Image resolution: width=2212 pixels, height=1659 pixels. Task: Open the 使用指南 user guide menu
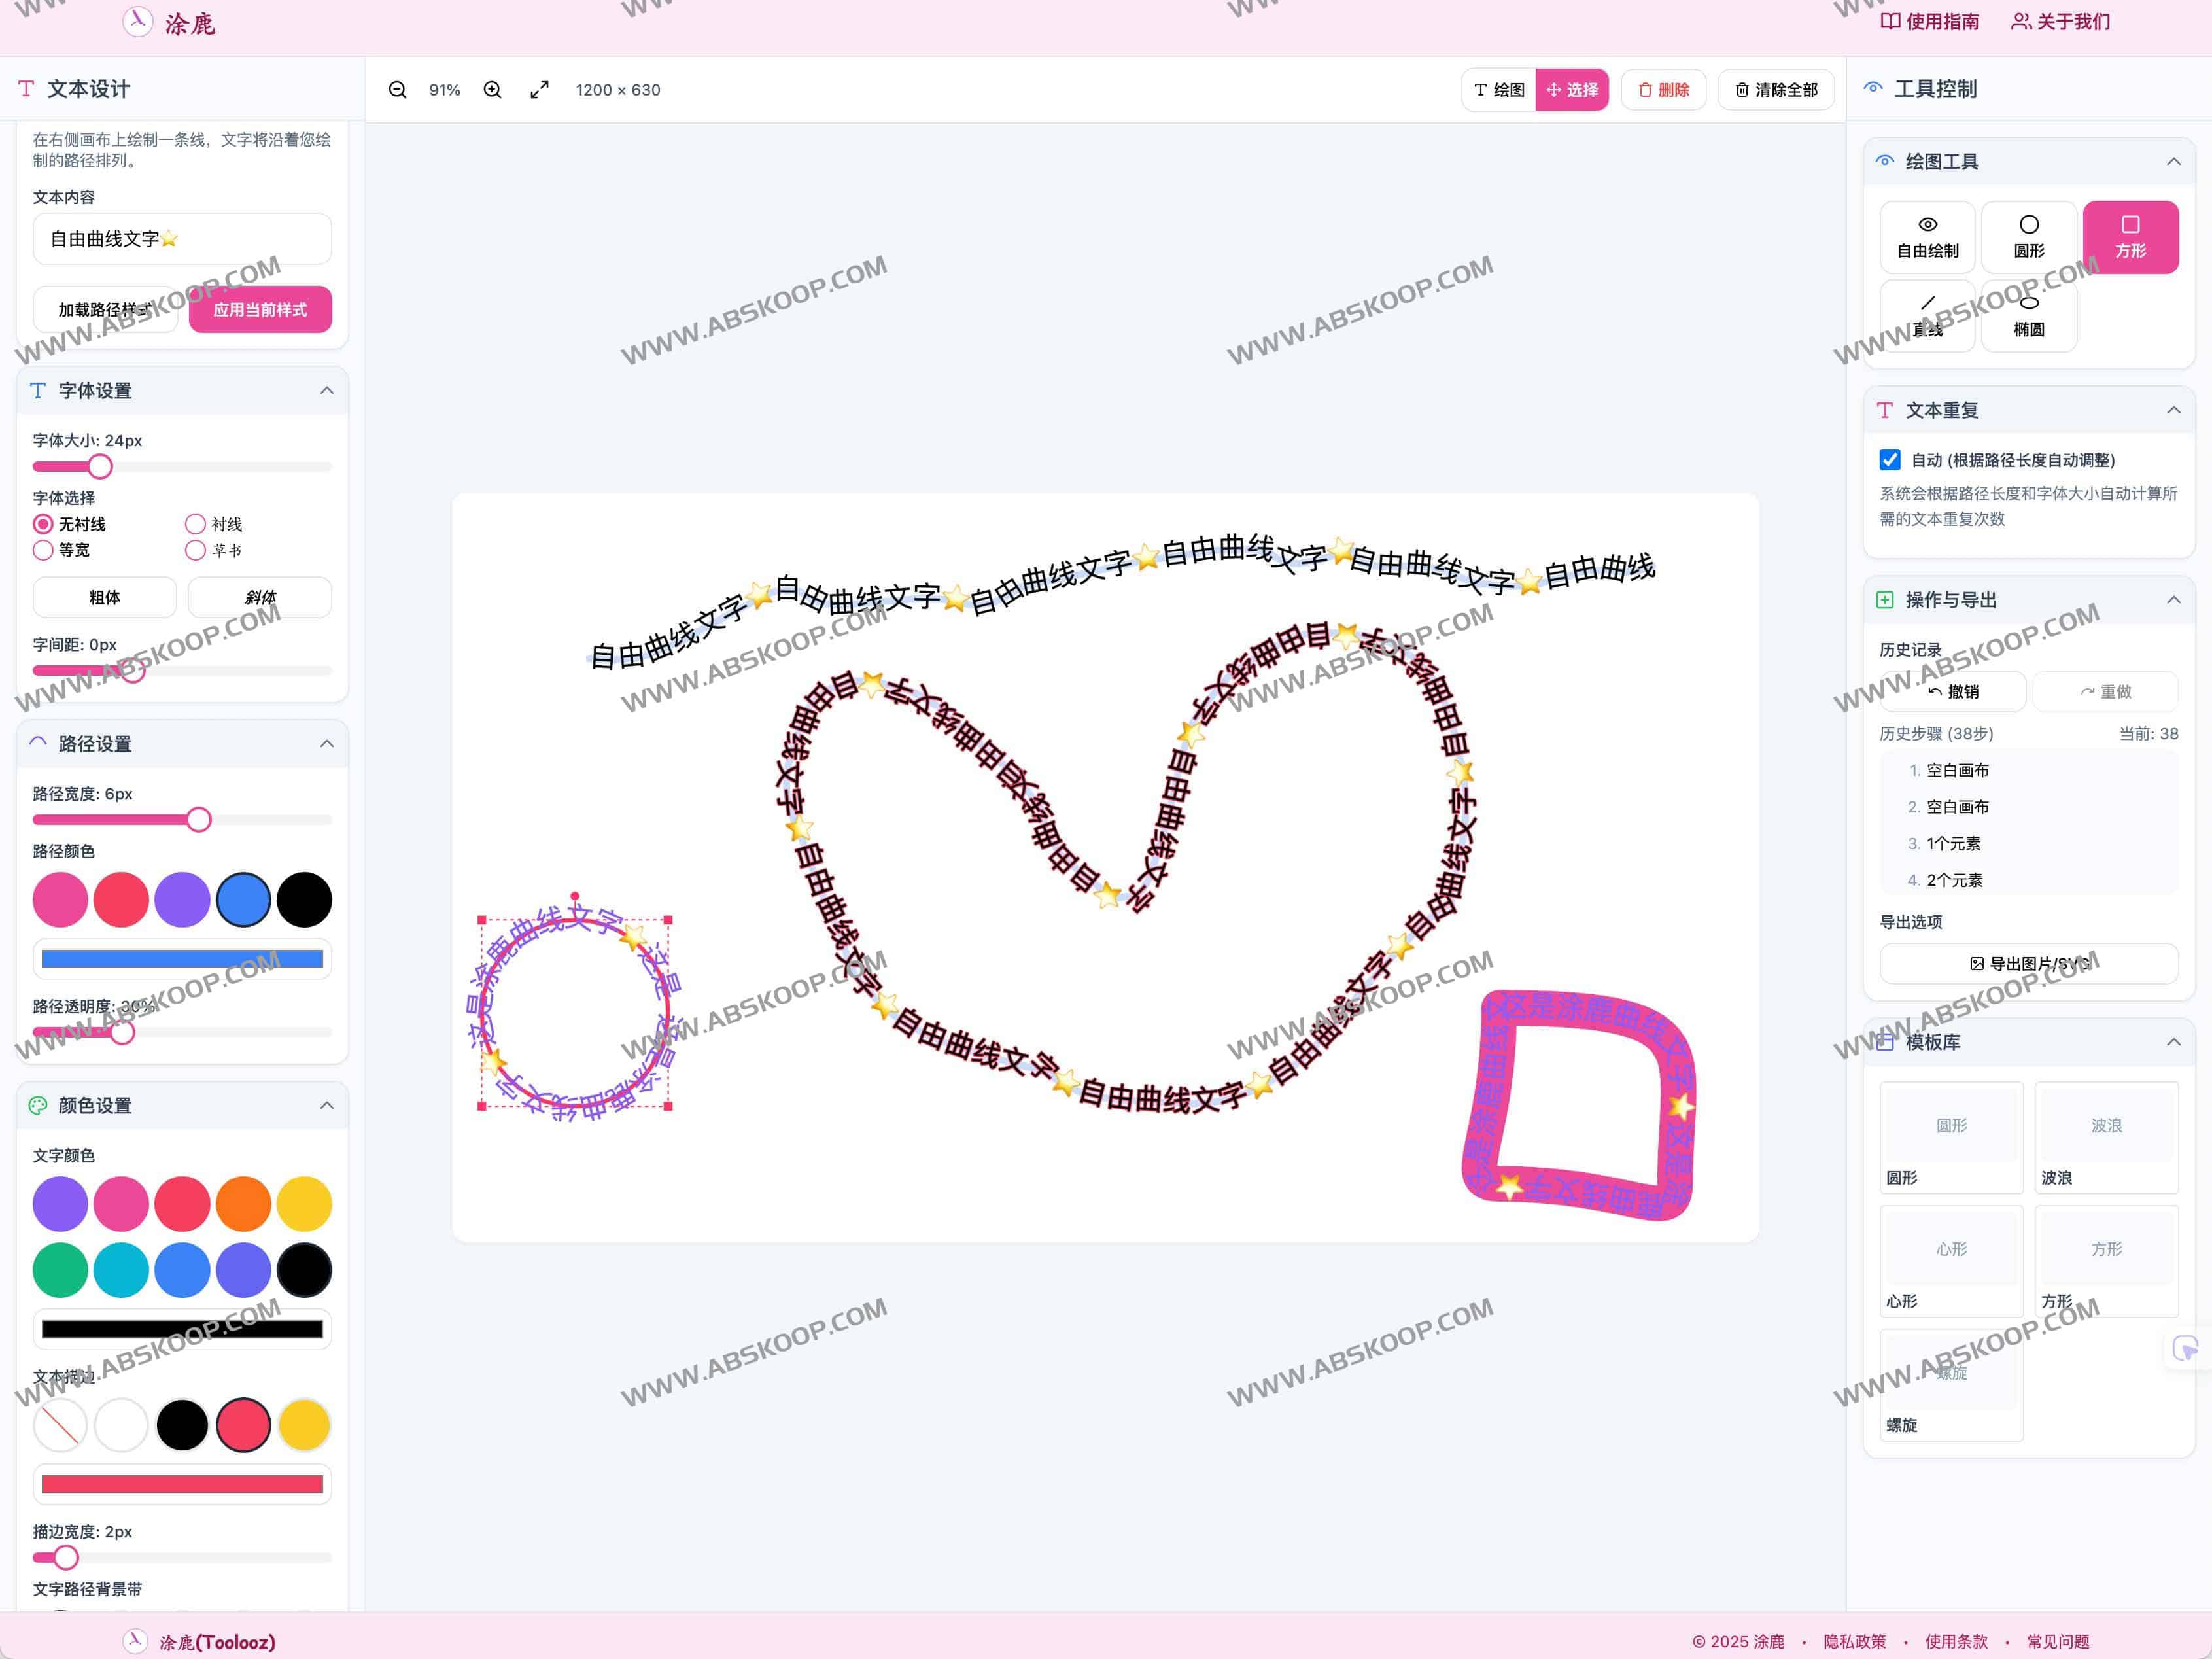tap(1929, 22)
